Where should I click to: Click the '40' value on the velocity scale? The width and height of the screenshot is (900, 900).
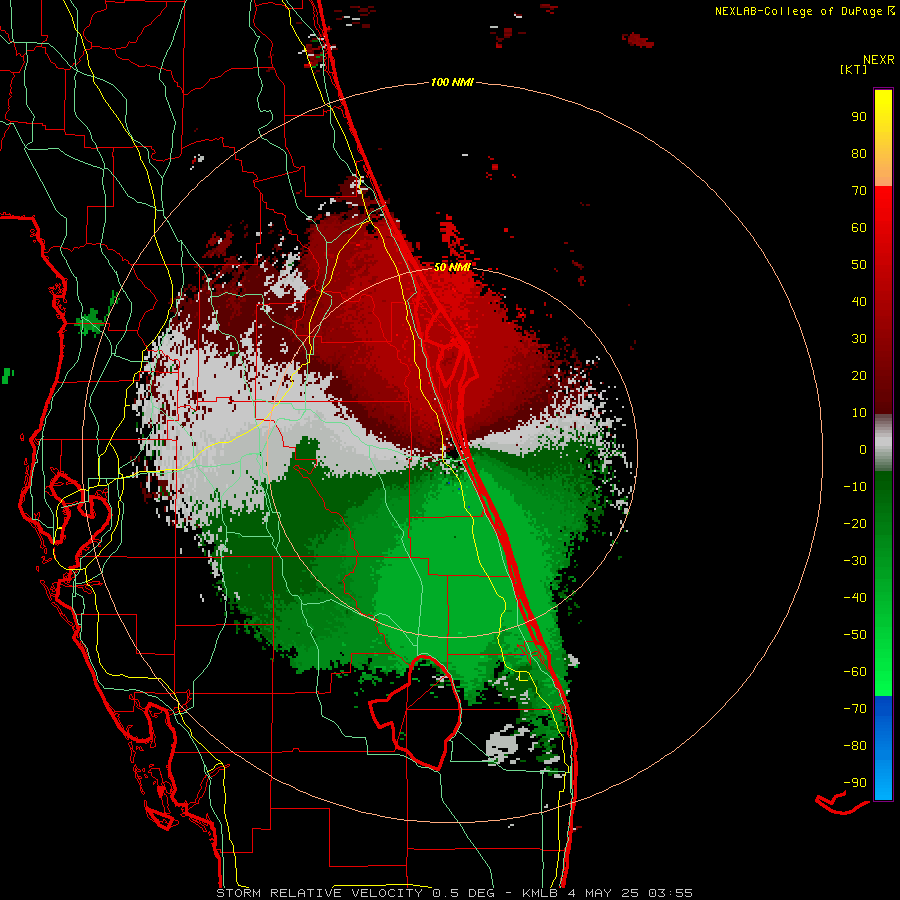tap(859, 301)
